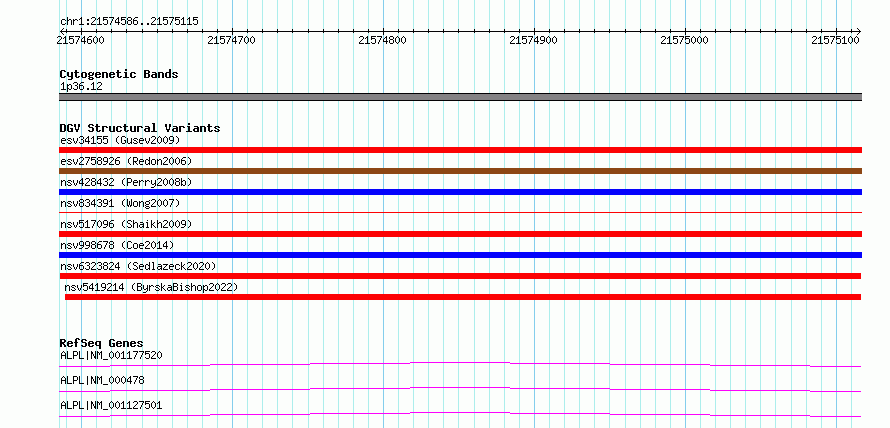The height and width of the screenshot is (428, 890).
Task: Select the blue nsv998678 variant bar
Action: pyautogui.click(x=460, y=255)
